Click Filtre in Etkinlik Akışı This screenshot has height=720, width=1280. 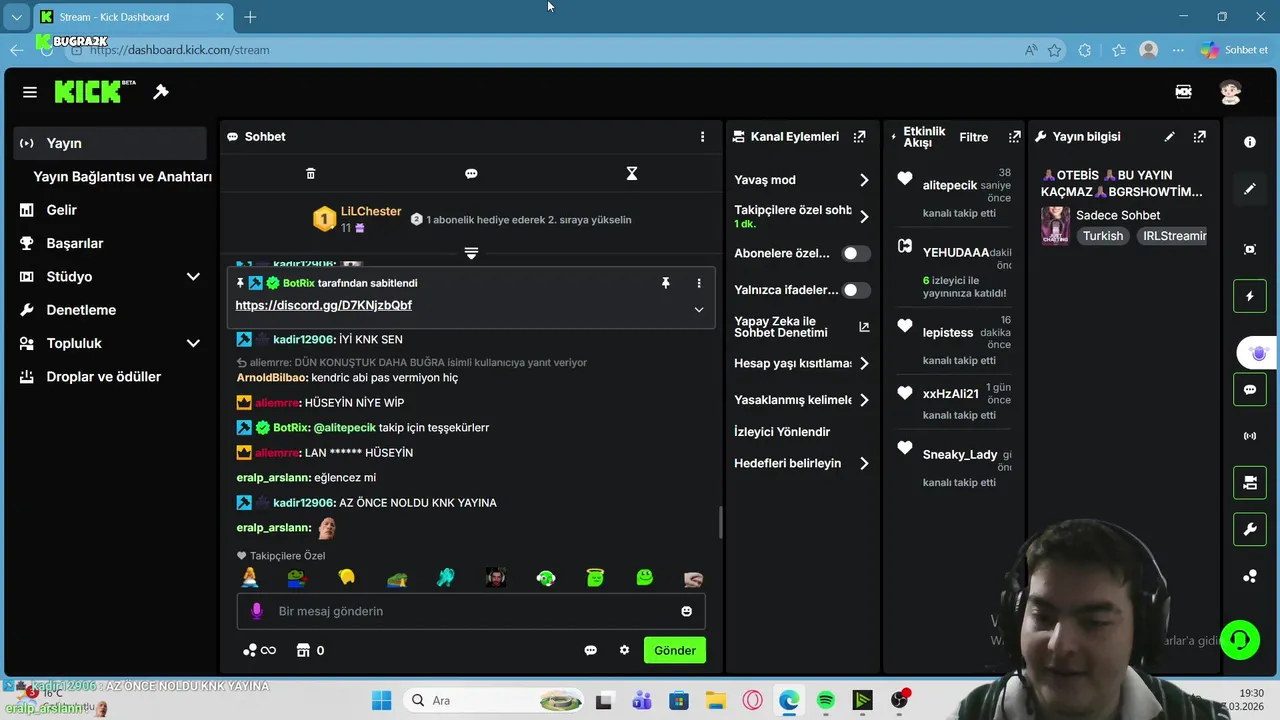[973, 137]
